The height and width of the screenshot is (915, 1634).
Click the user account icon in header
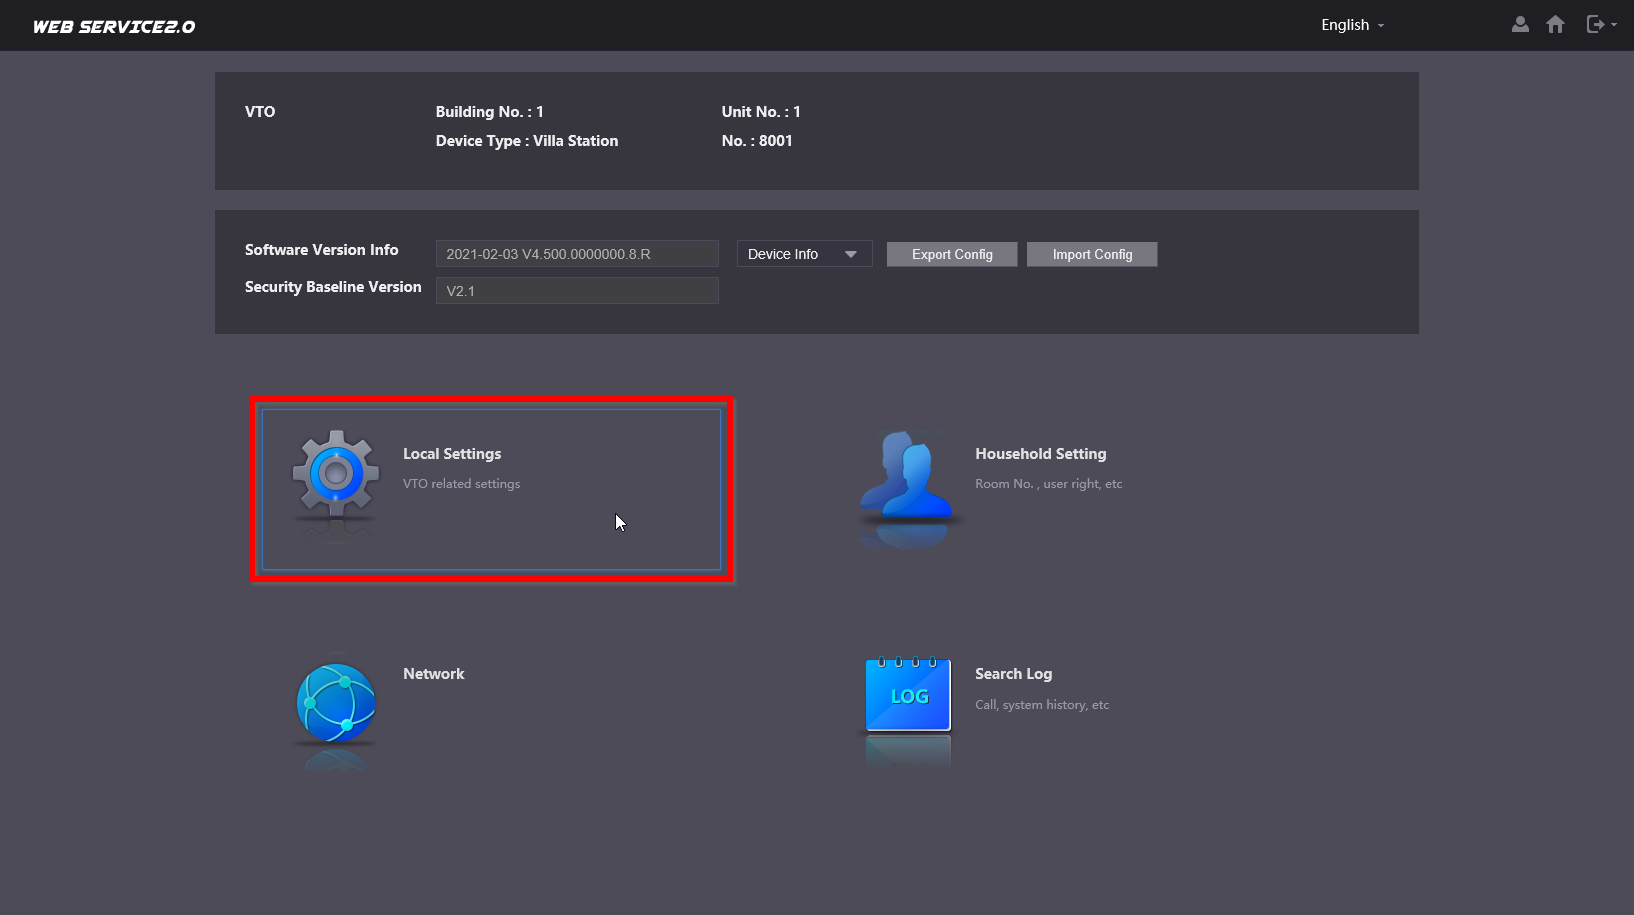(1520, 25)
